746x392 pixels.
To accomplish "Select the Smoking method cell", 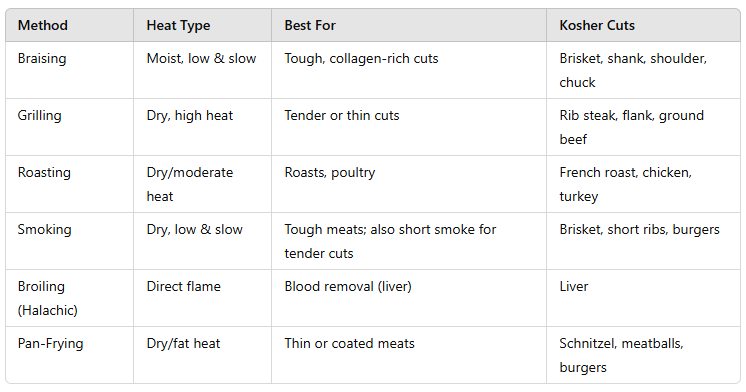I will click(x=69, y=241).
